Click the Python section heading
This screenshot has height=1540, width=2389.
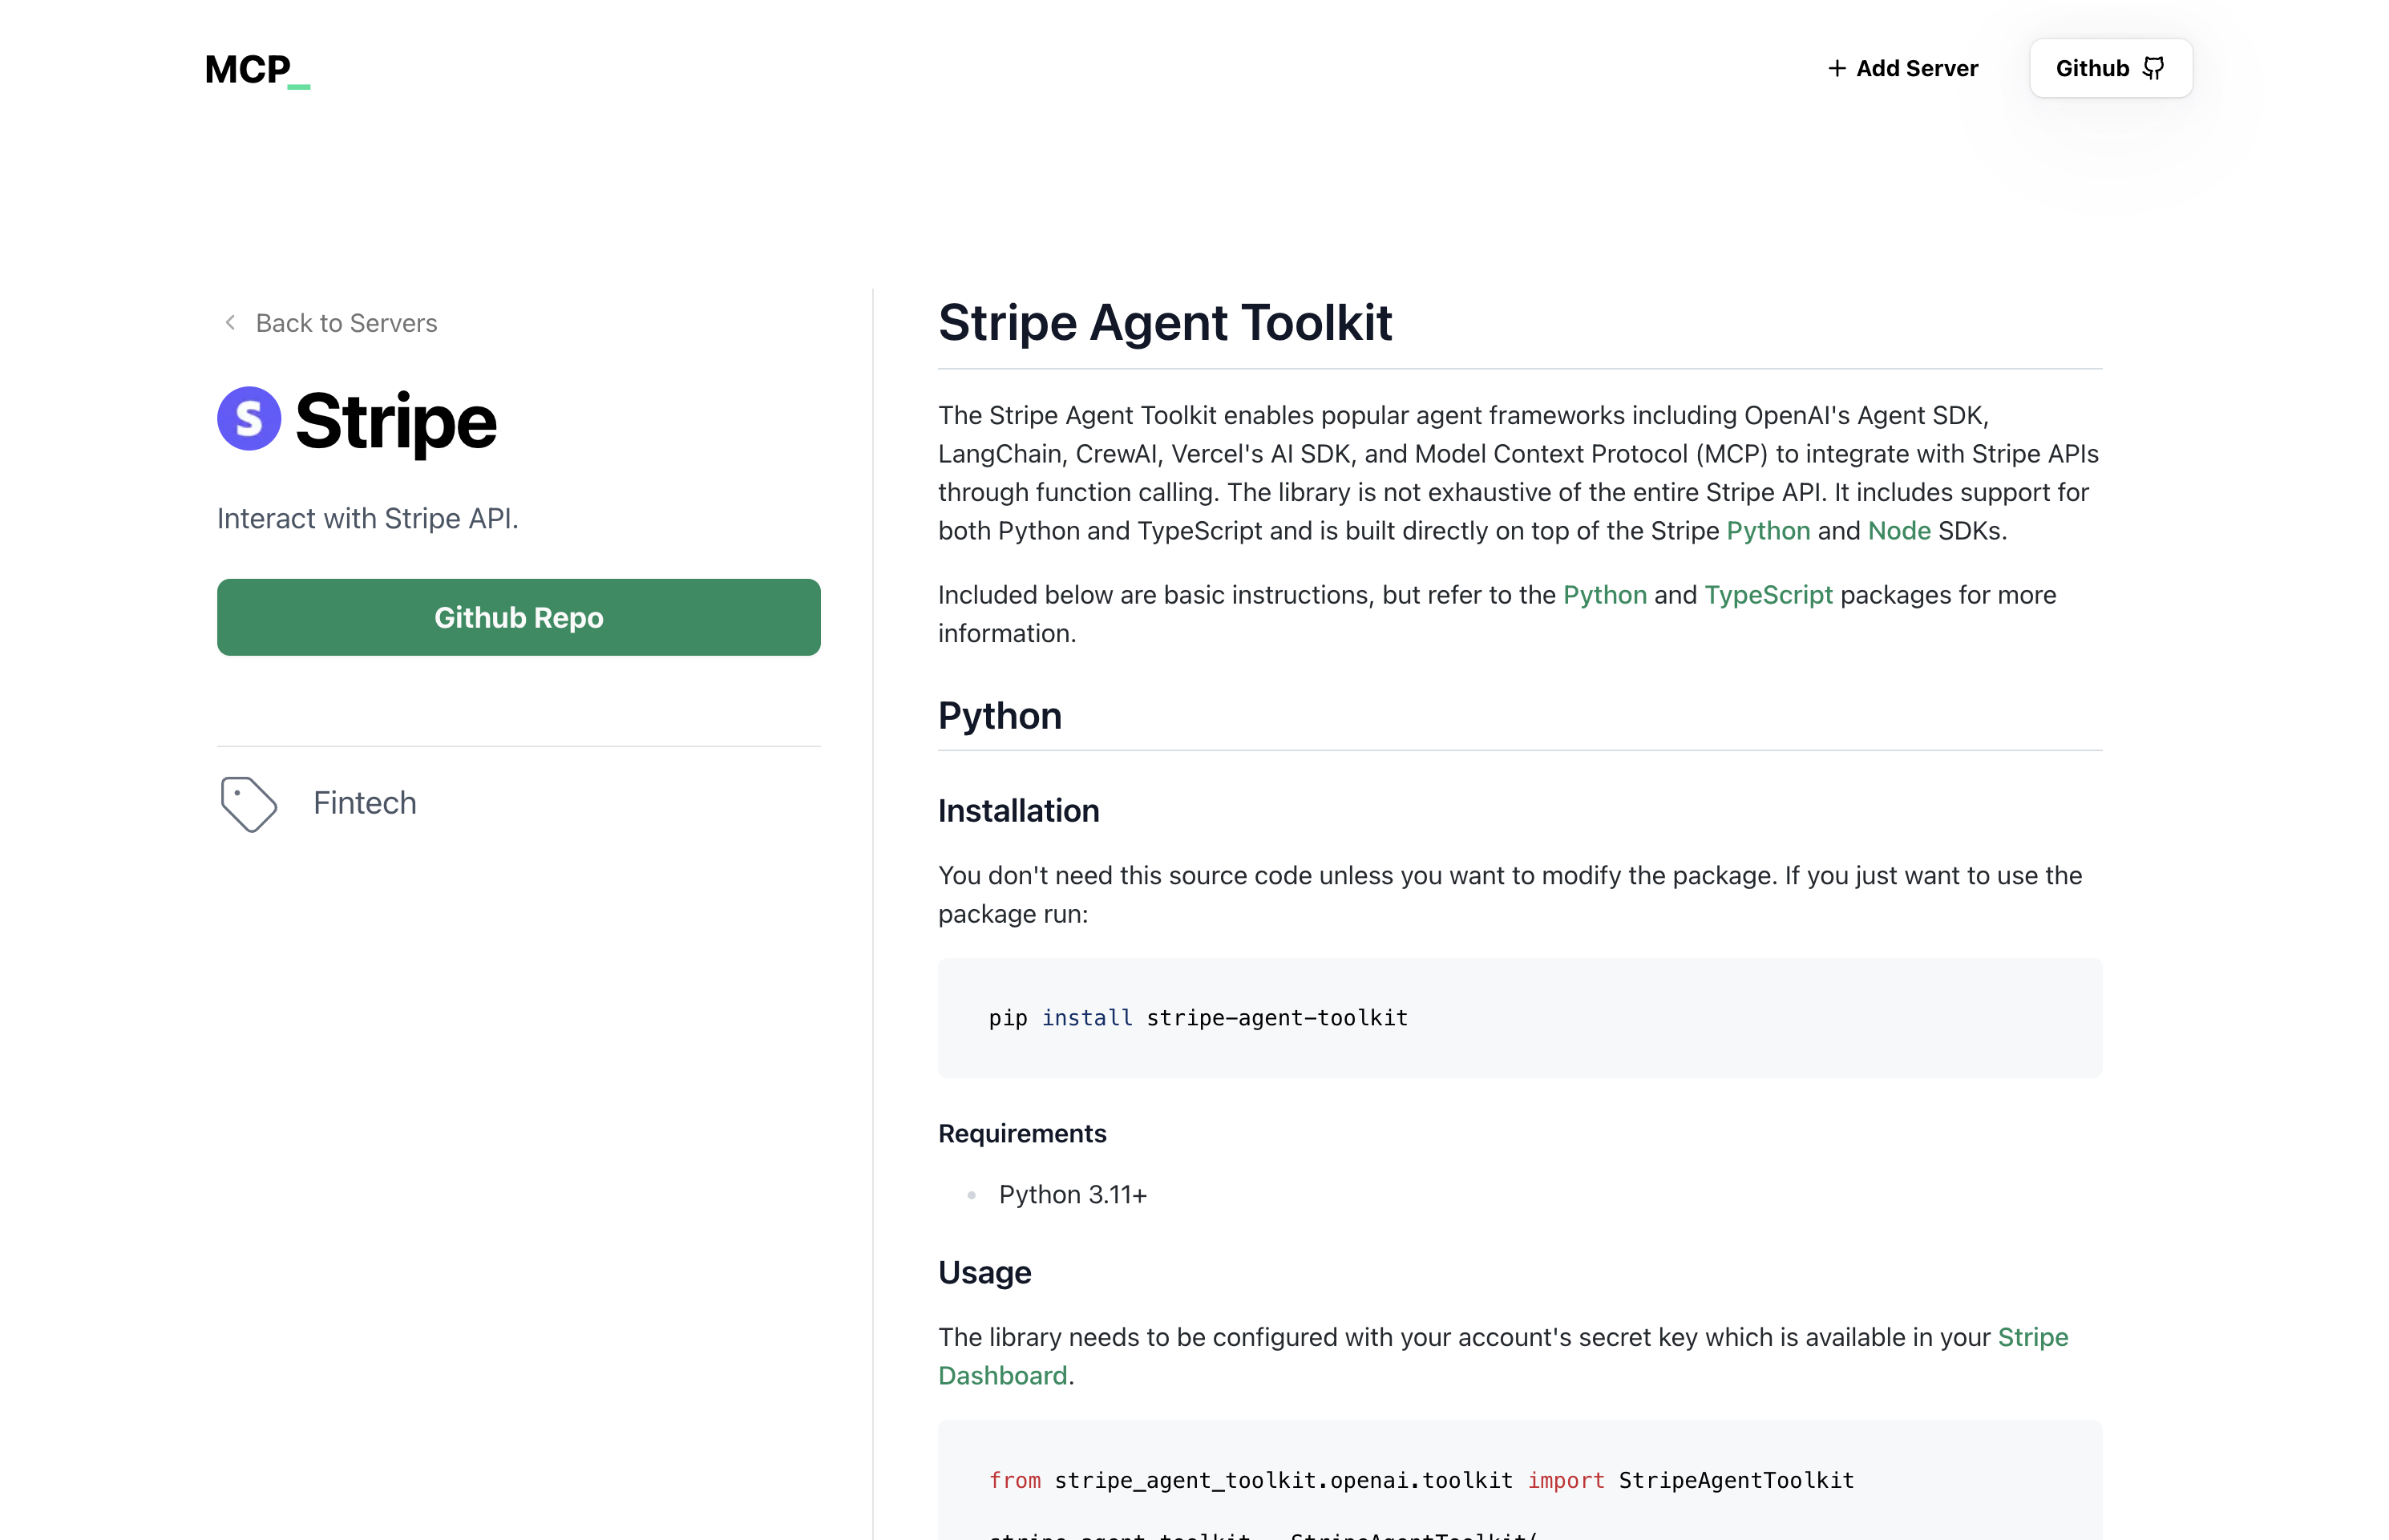(x=999, y=716)
